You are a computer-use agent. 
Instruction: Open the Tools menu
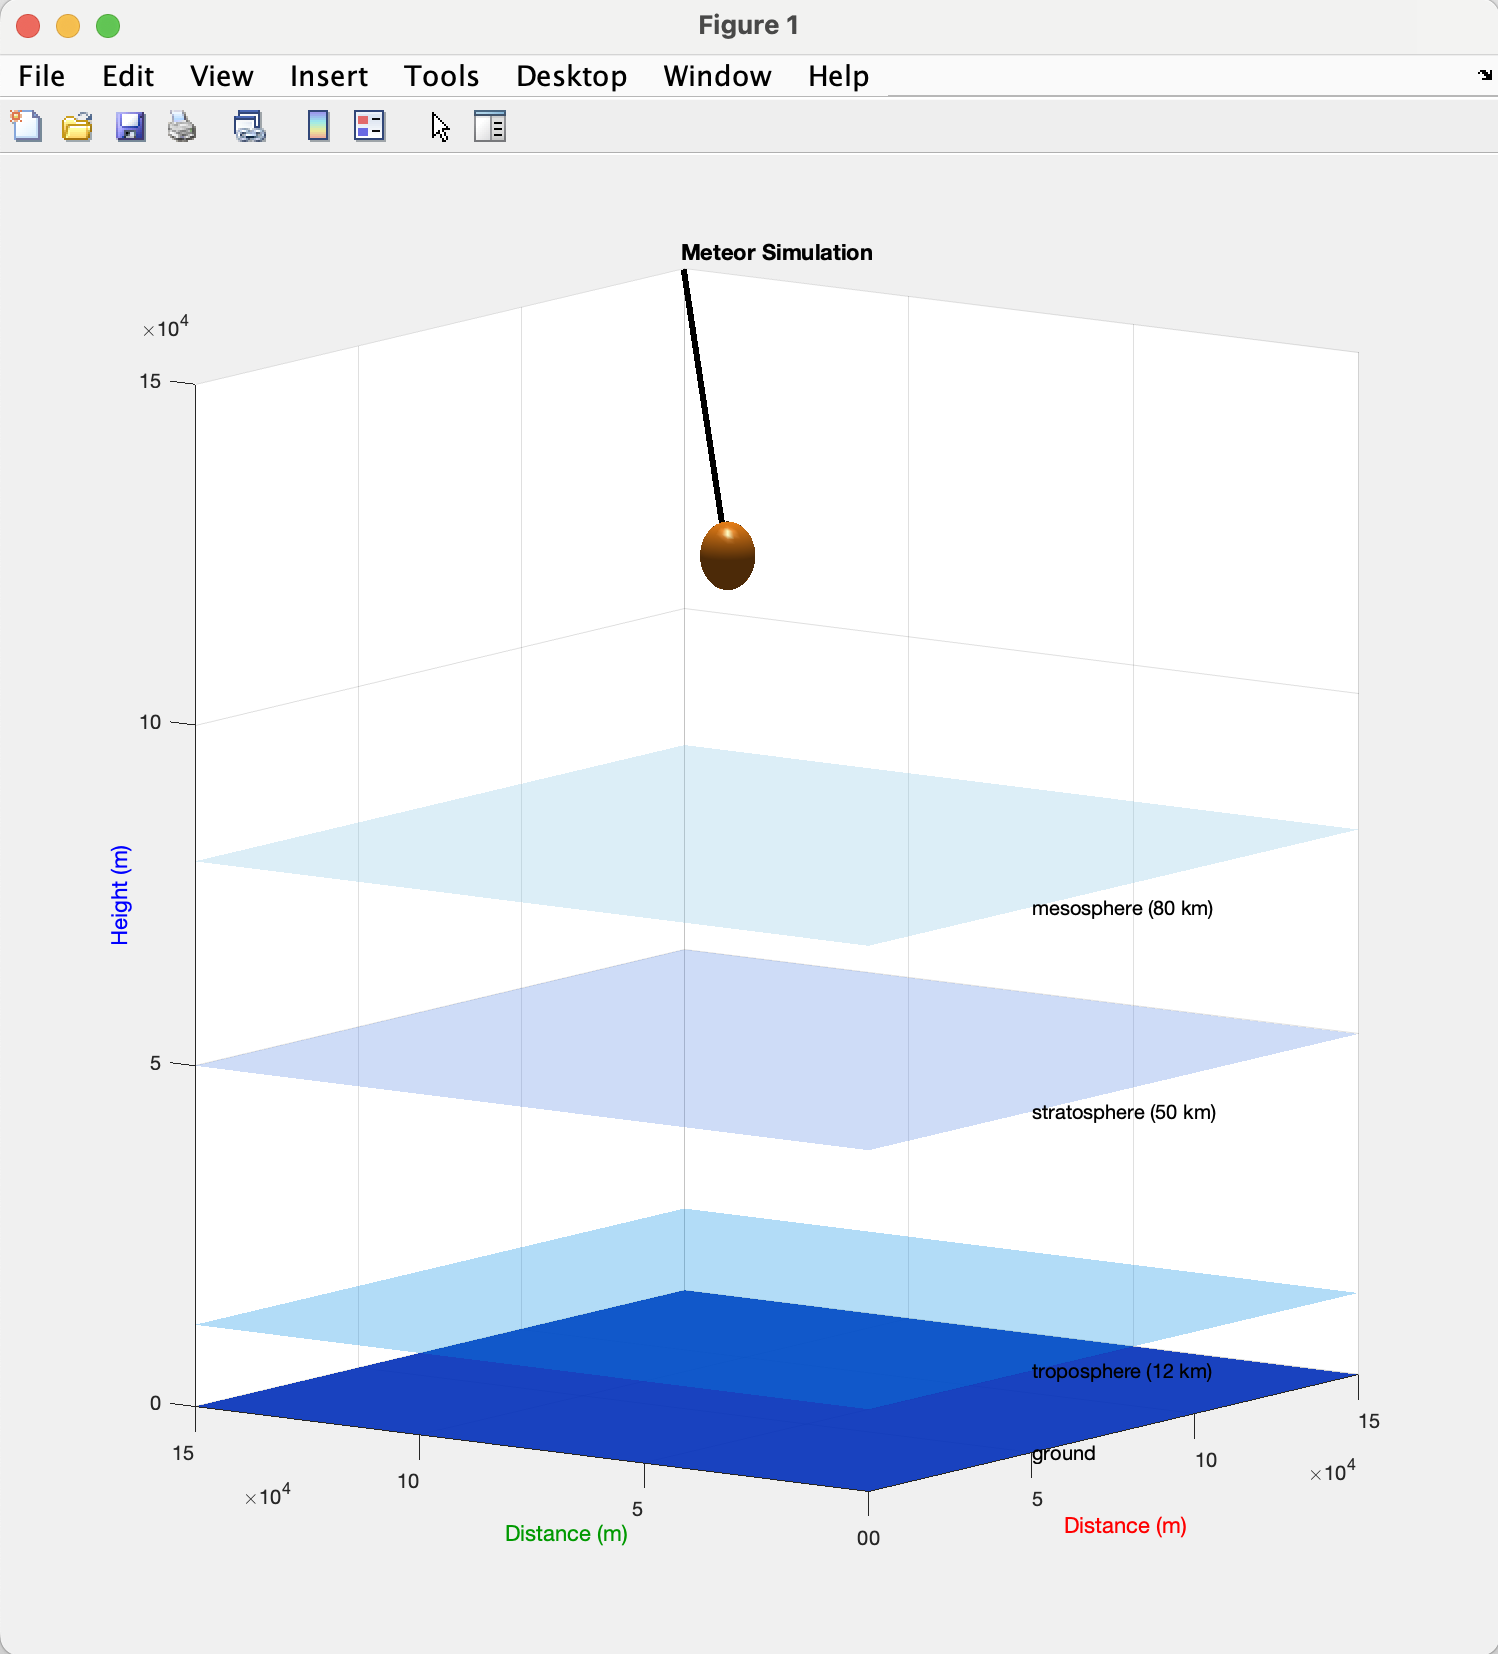[442, 76]
